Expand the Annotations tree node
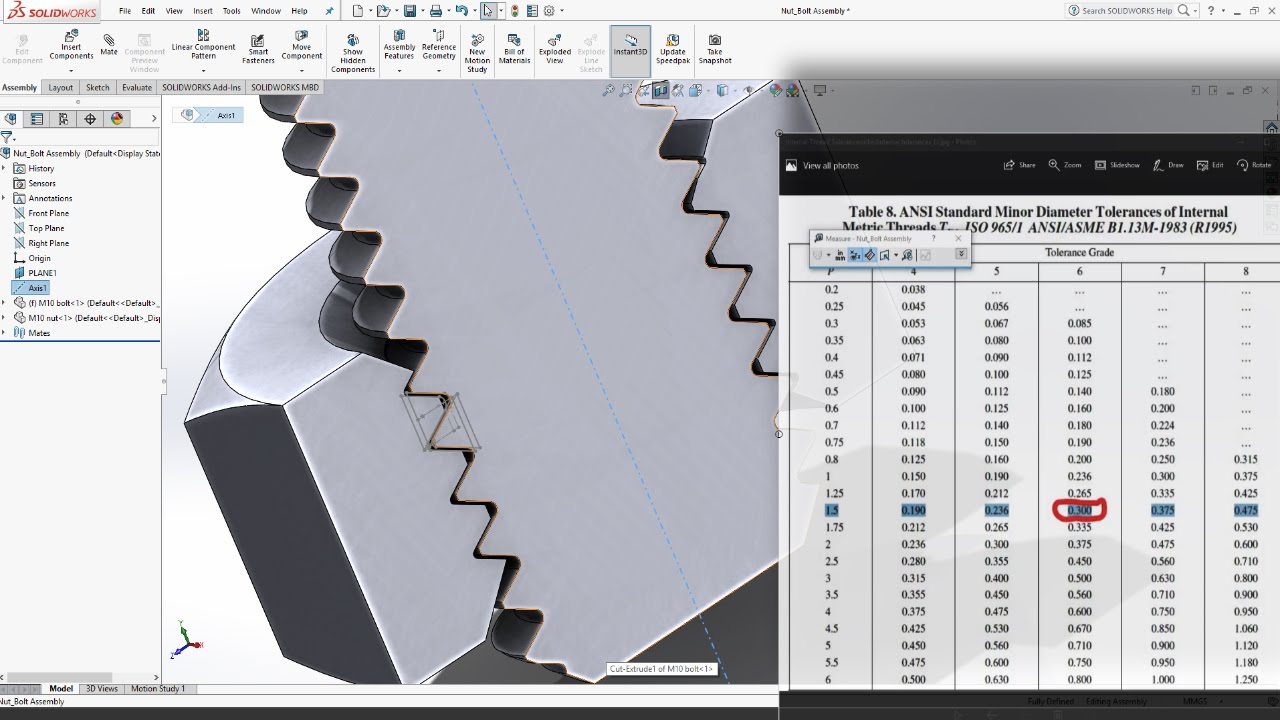Viewport: 1280px width, 720px height. (x=4, y=198)
